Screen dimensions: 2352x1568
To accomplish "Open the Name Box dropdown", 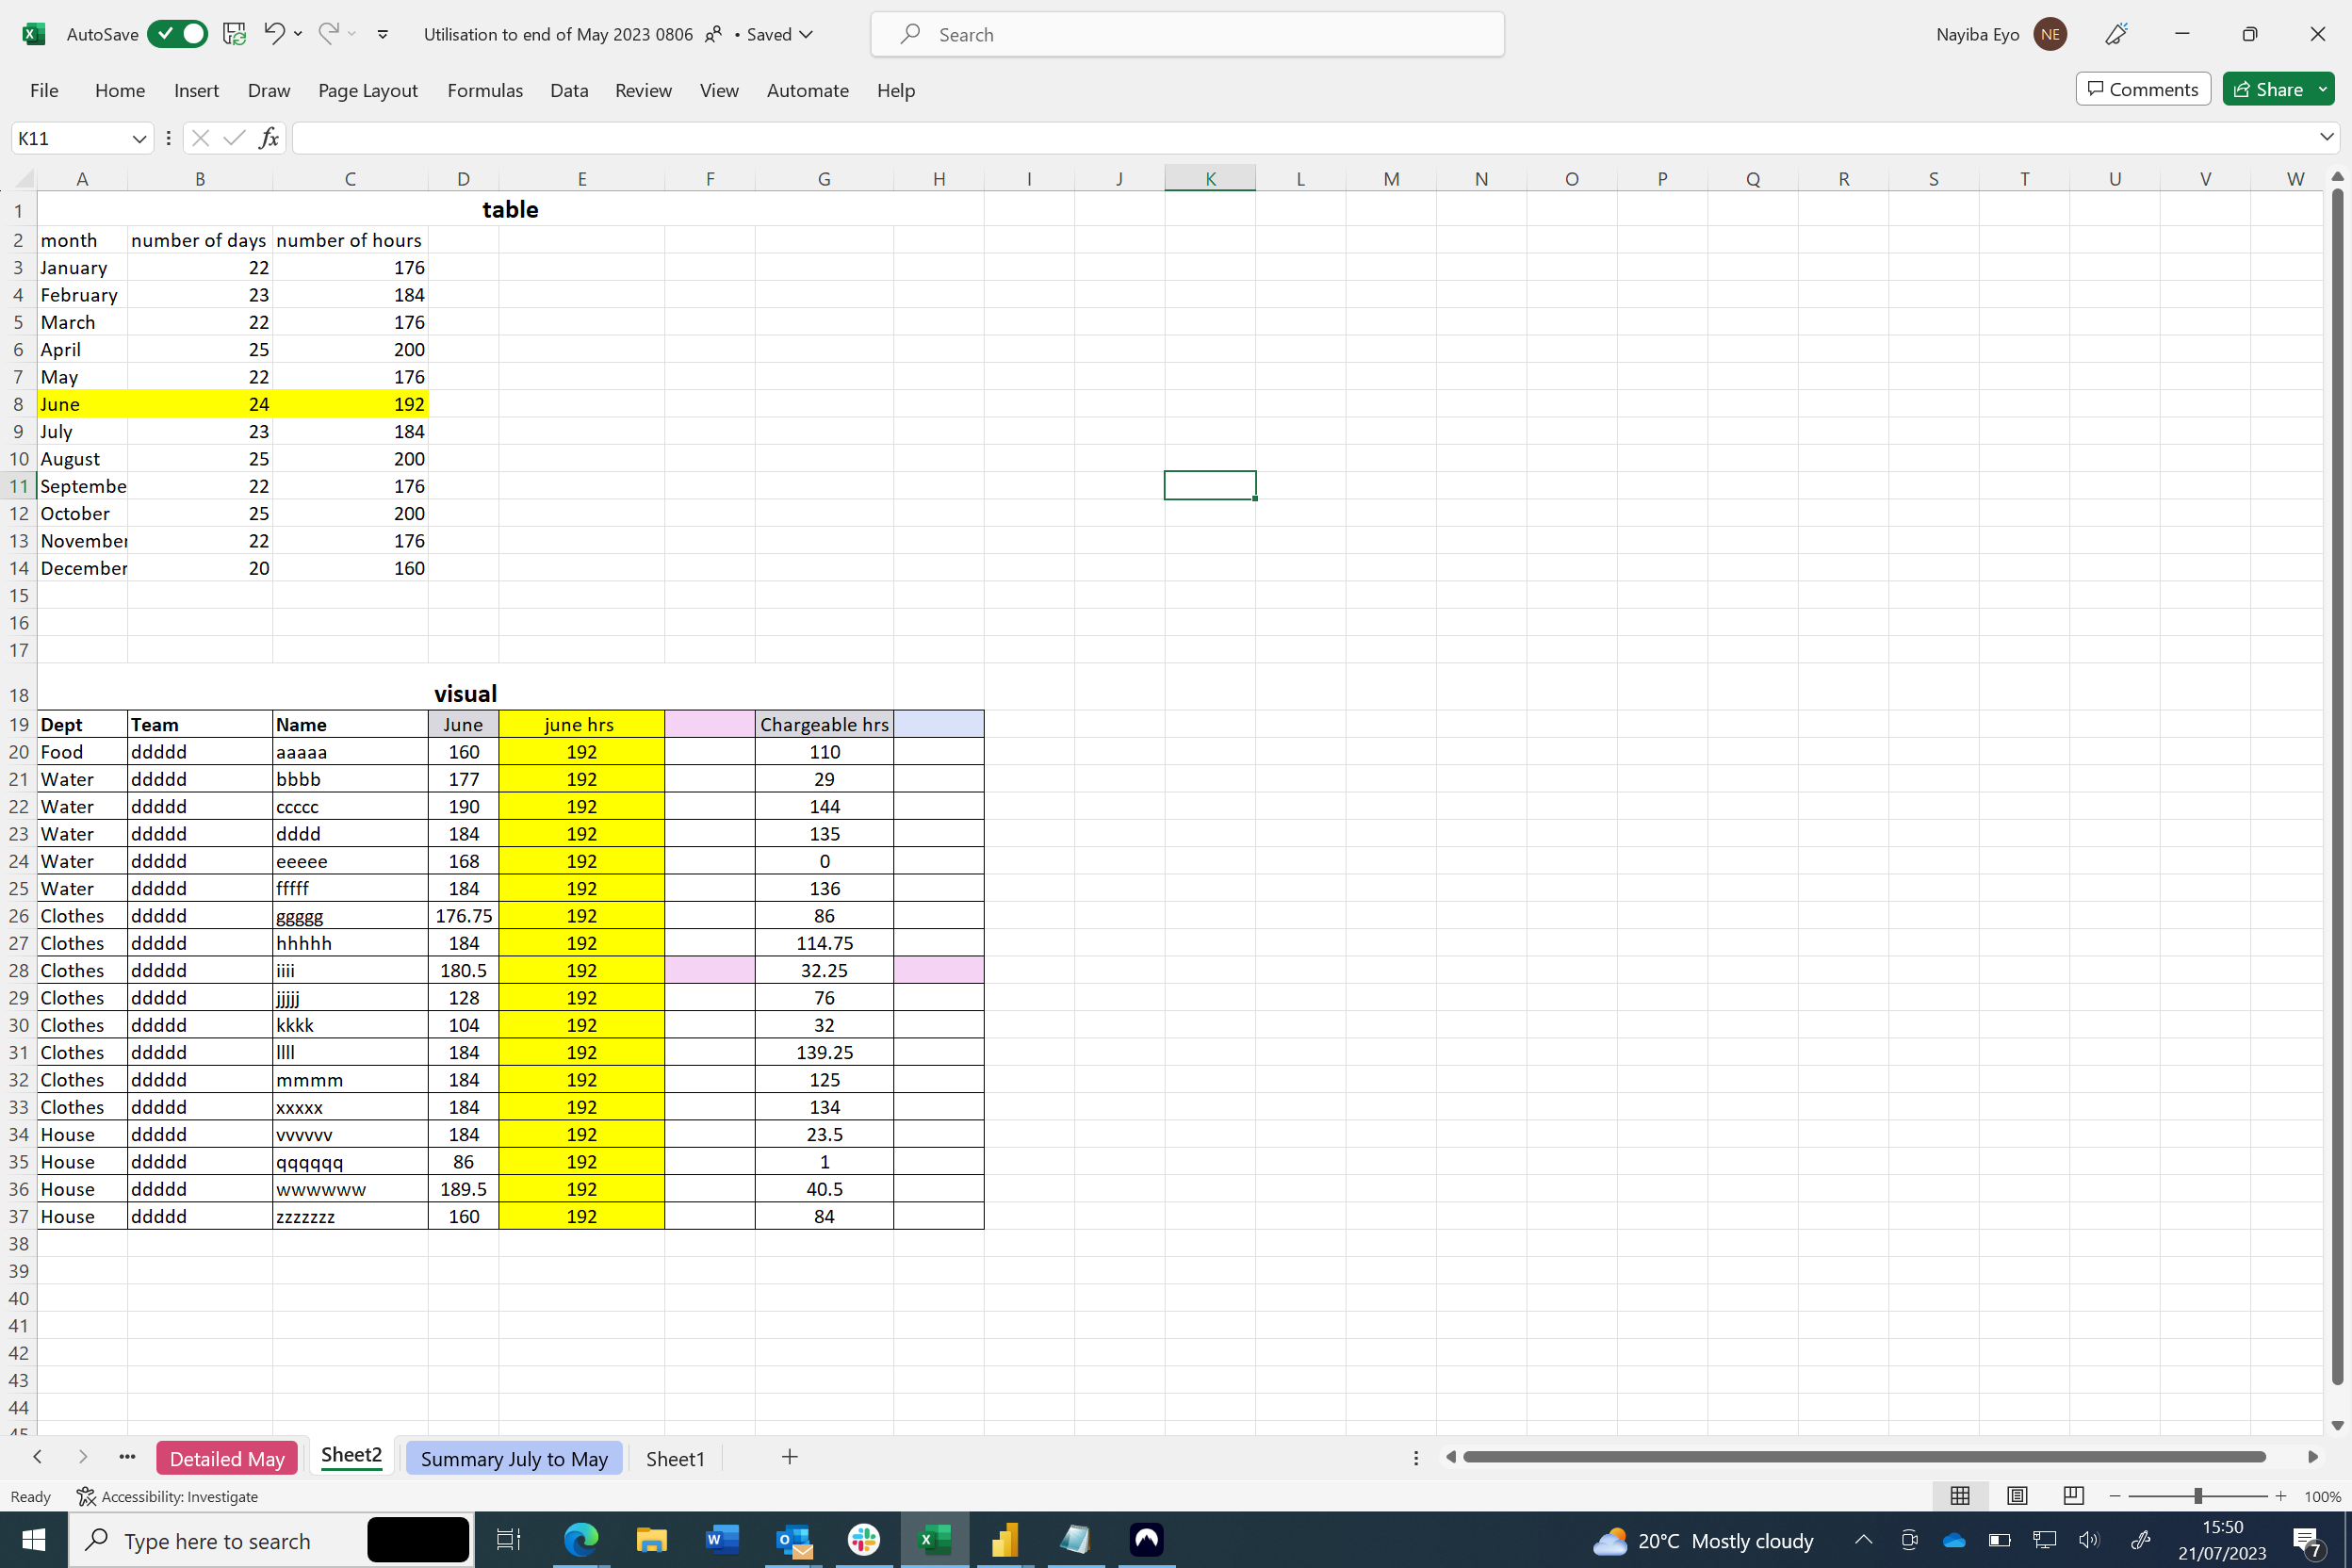I will pyautogui.click(x=139, y=137).
